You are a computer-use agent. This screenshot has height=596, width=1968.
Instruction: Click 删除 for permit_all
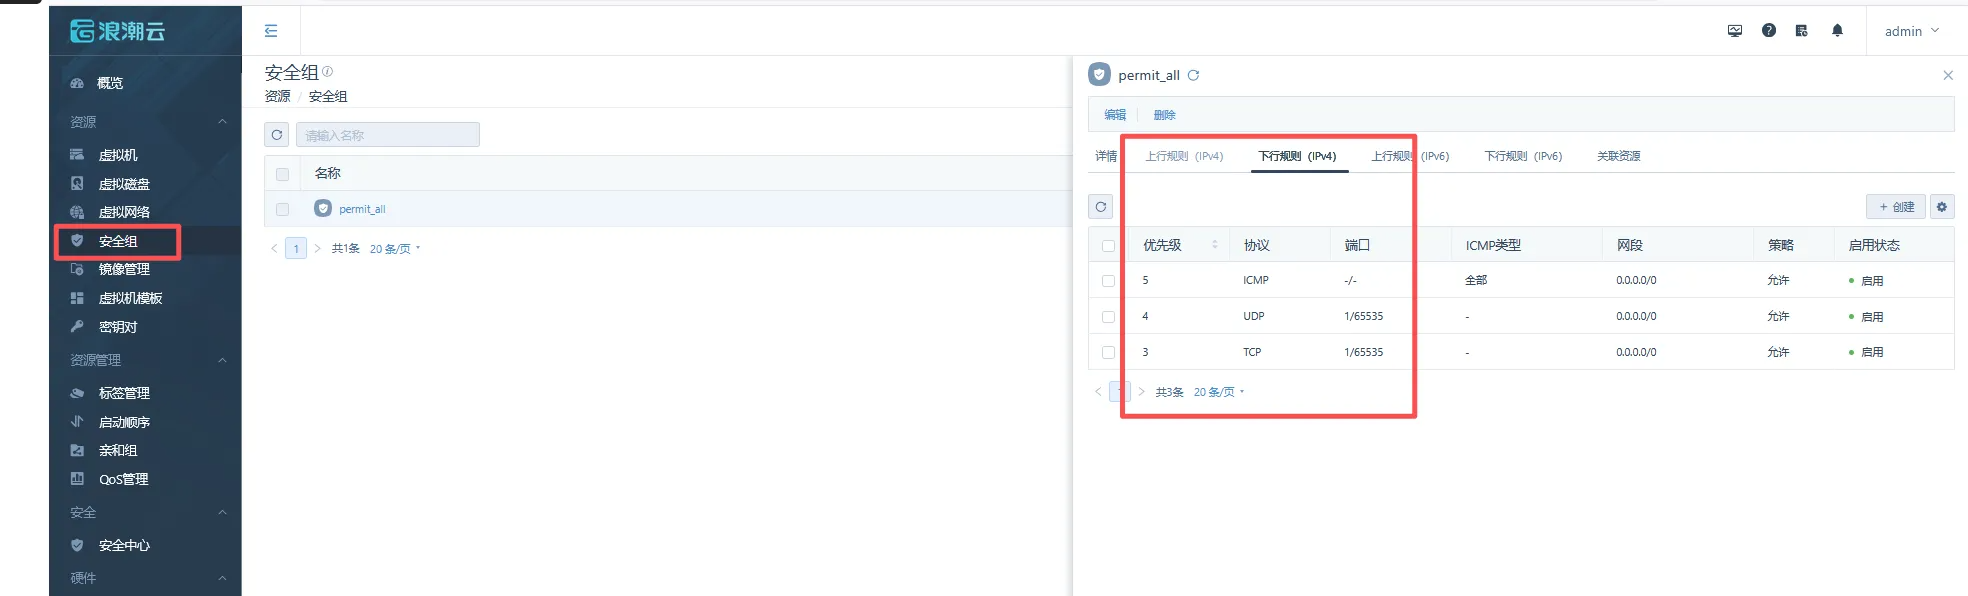[x=1164, y=115]
